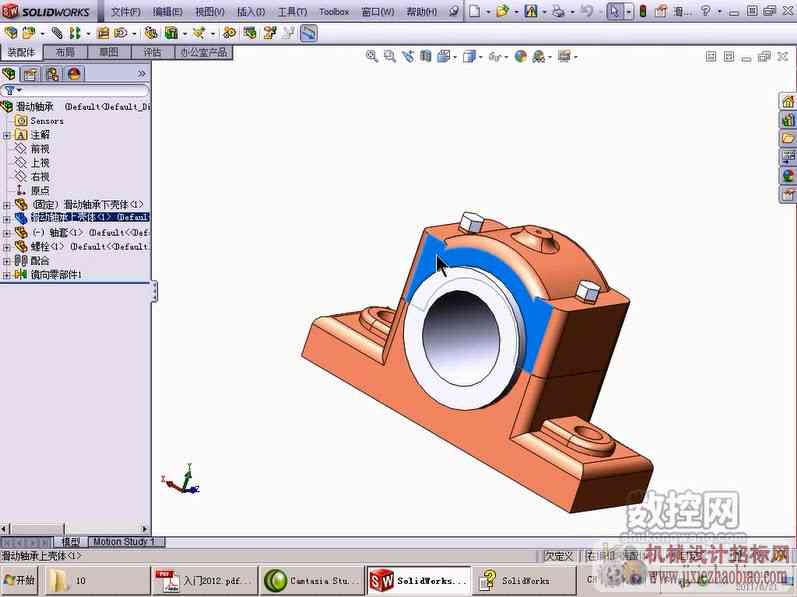Switch to the 办公室产品 tab
Image resolution: width=797 pixels, height=597 pixels.
204,52
